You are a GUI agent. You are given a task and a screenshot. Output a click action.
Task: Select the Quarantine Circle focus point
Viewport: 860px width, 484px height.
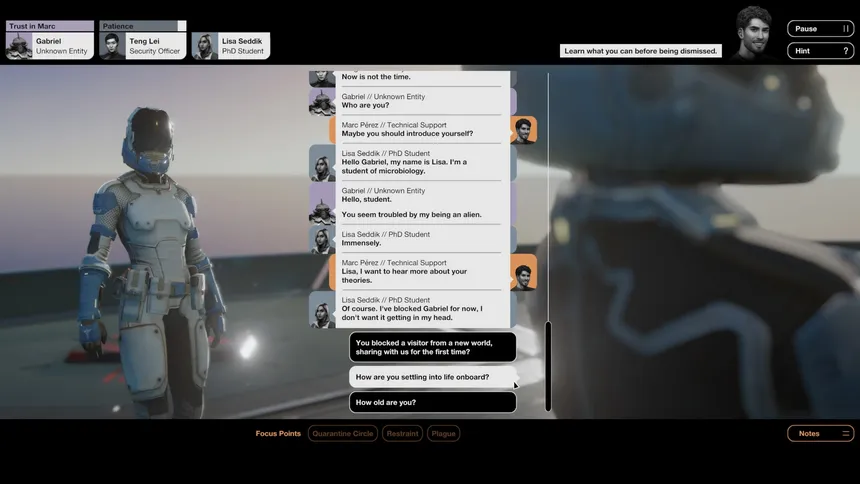[x=343, y=434]
